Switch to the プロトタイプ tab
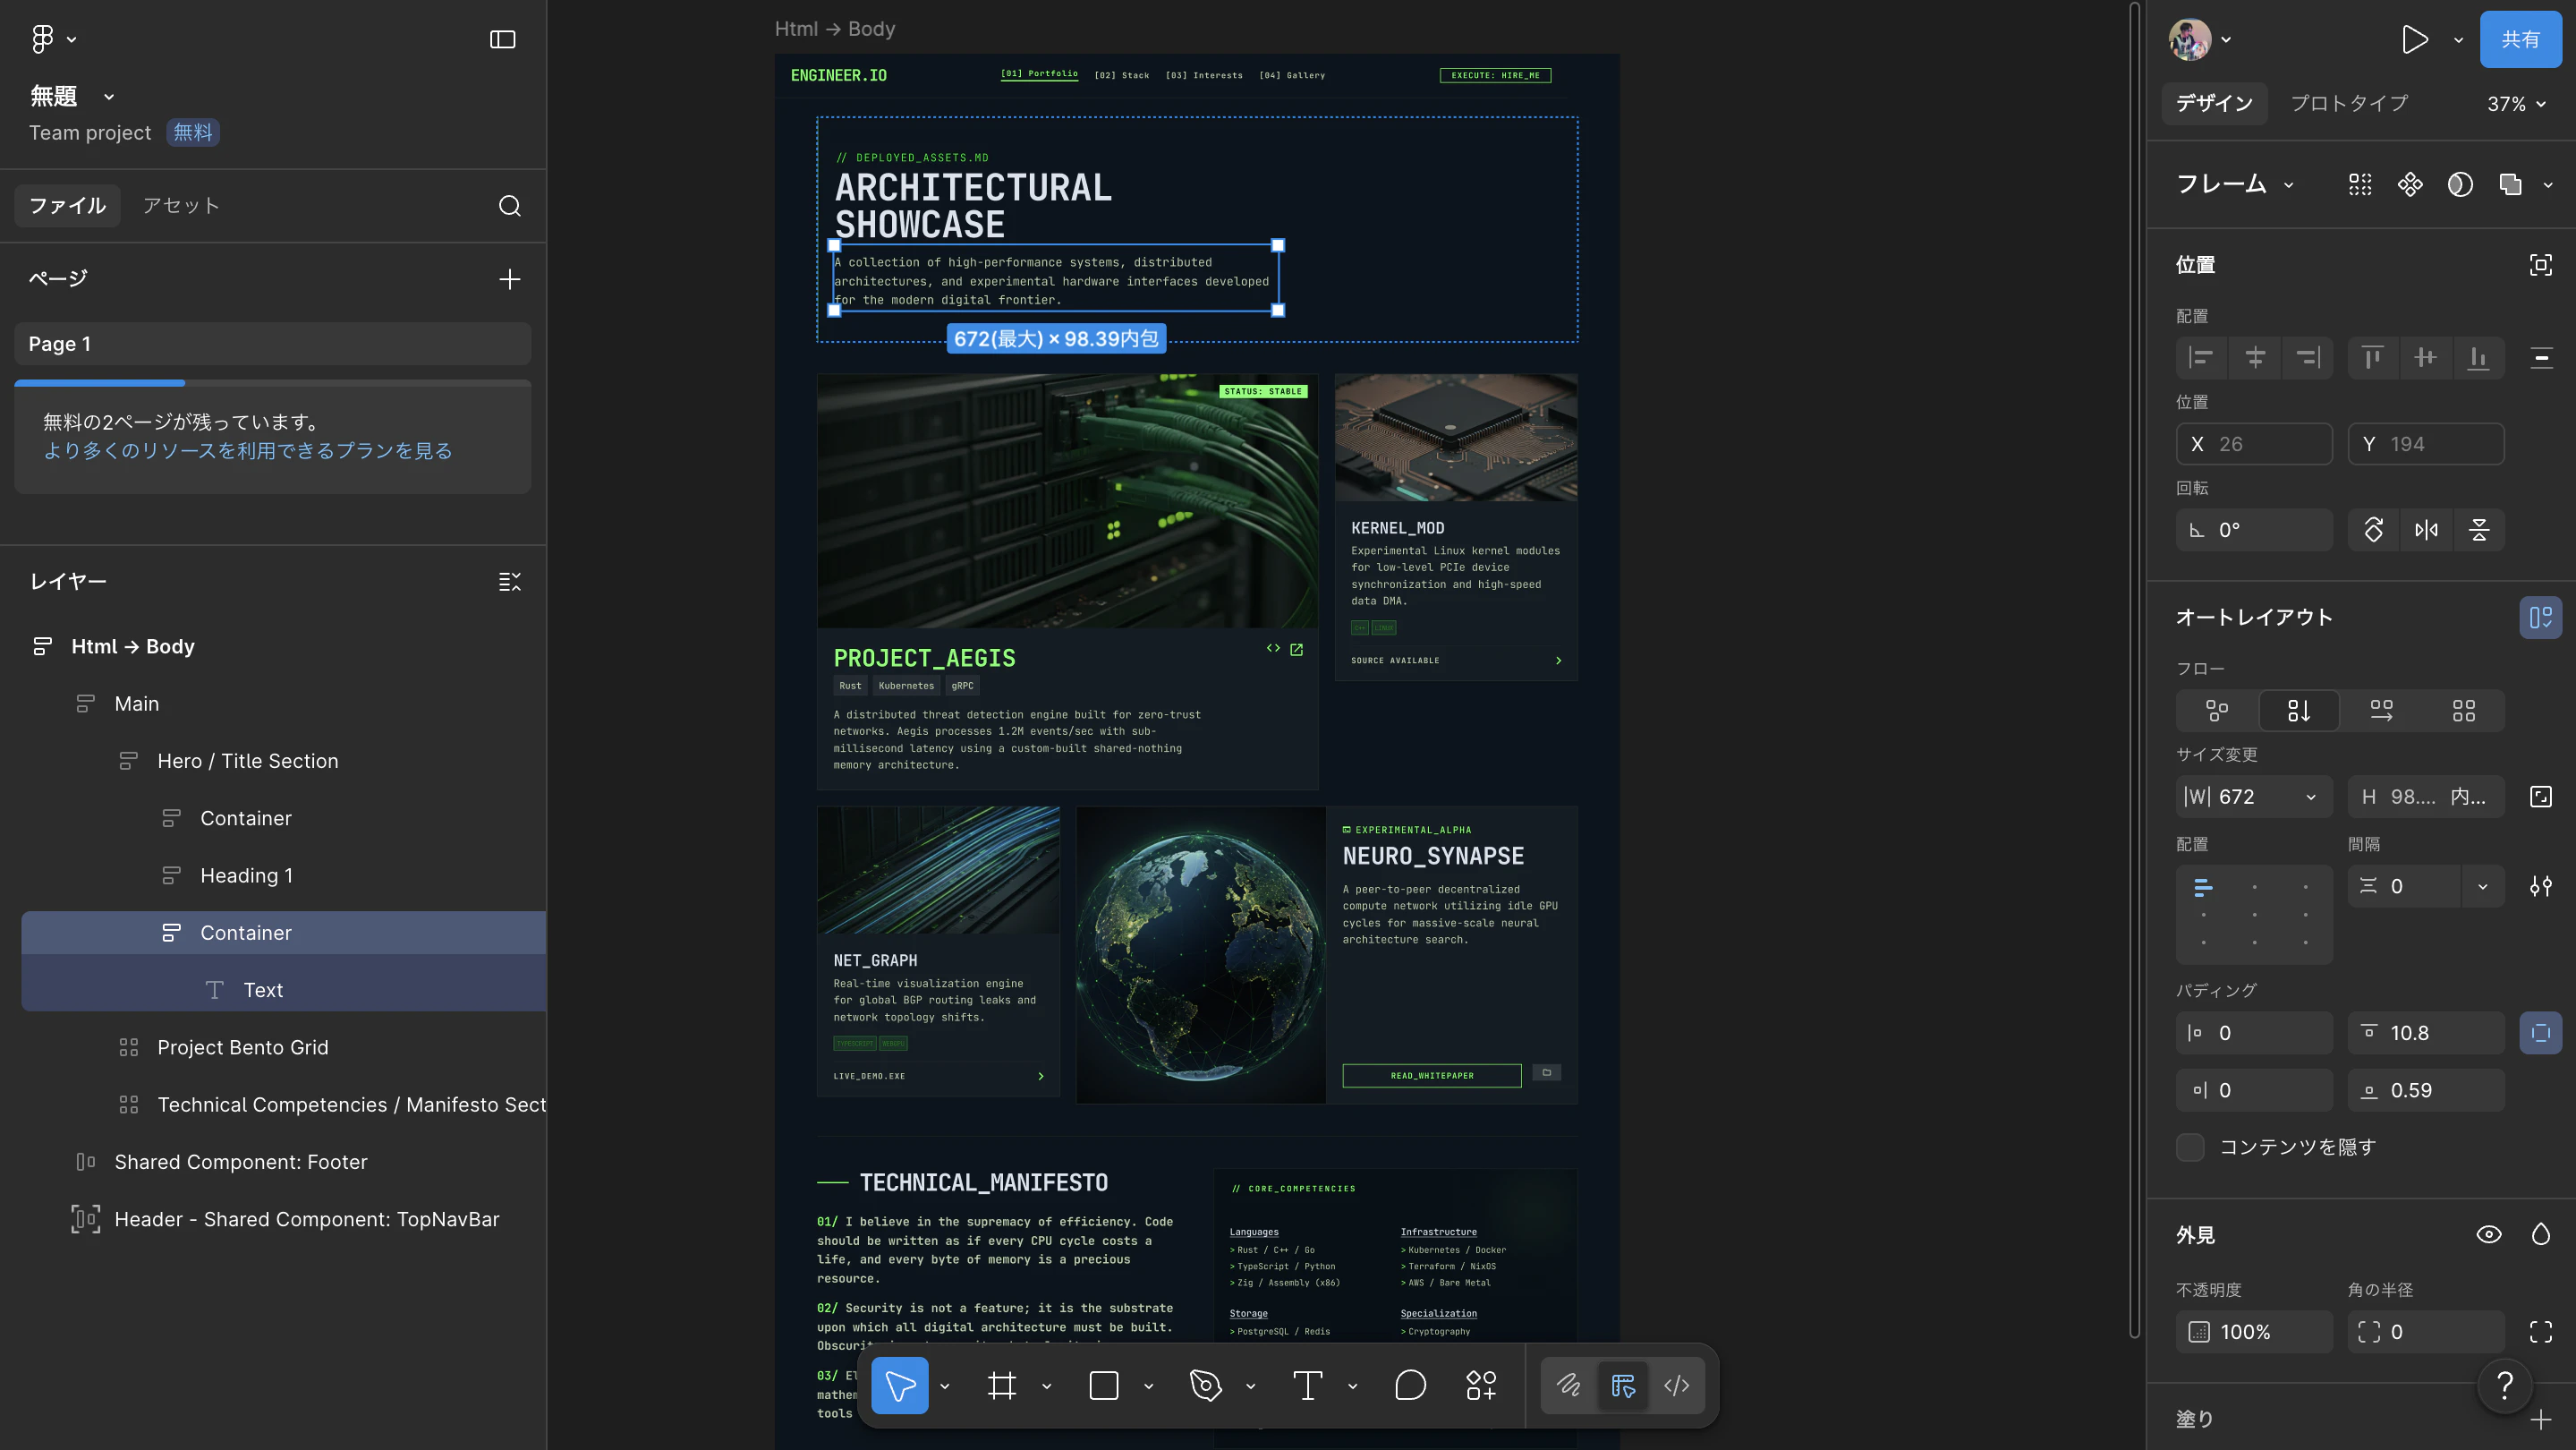Image resolution: width=2576 pixels, height=1450 pixels. [2350, 104]
